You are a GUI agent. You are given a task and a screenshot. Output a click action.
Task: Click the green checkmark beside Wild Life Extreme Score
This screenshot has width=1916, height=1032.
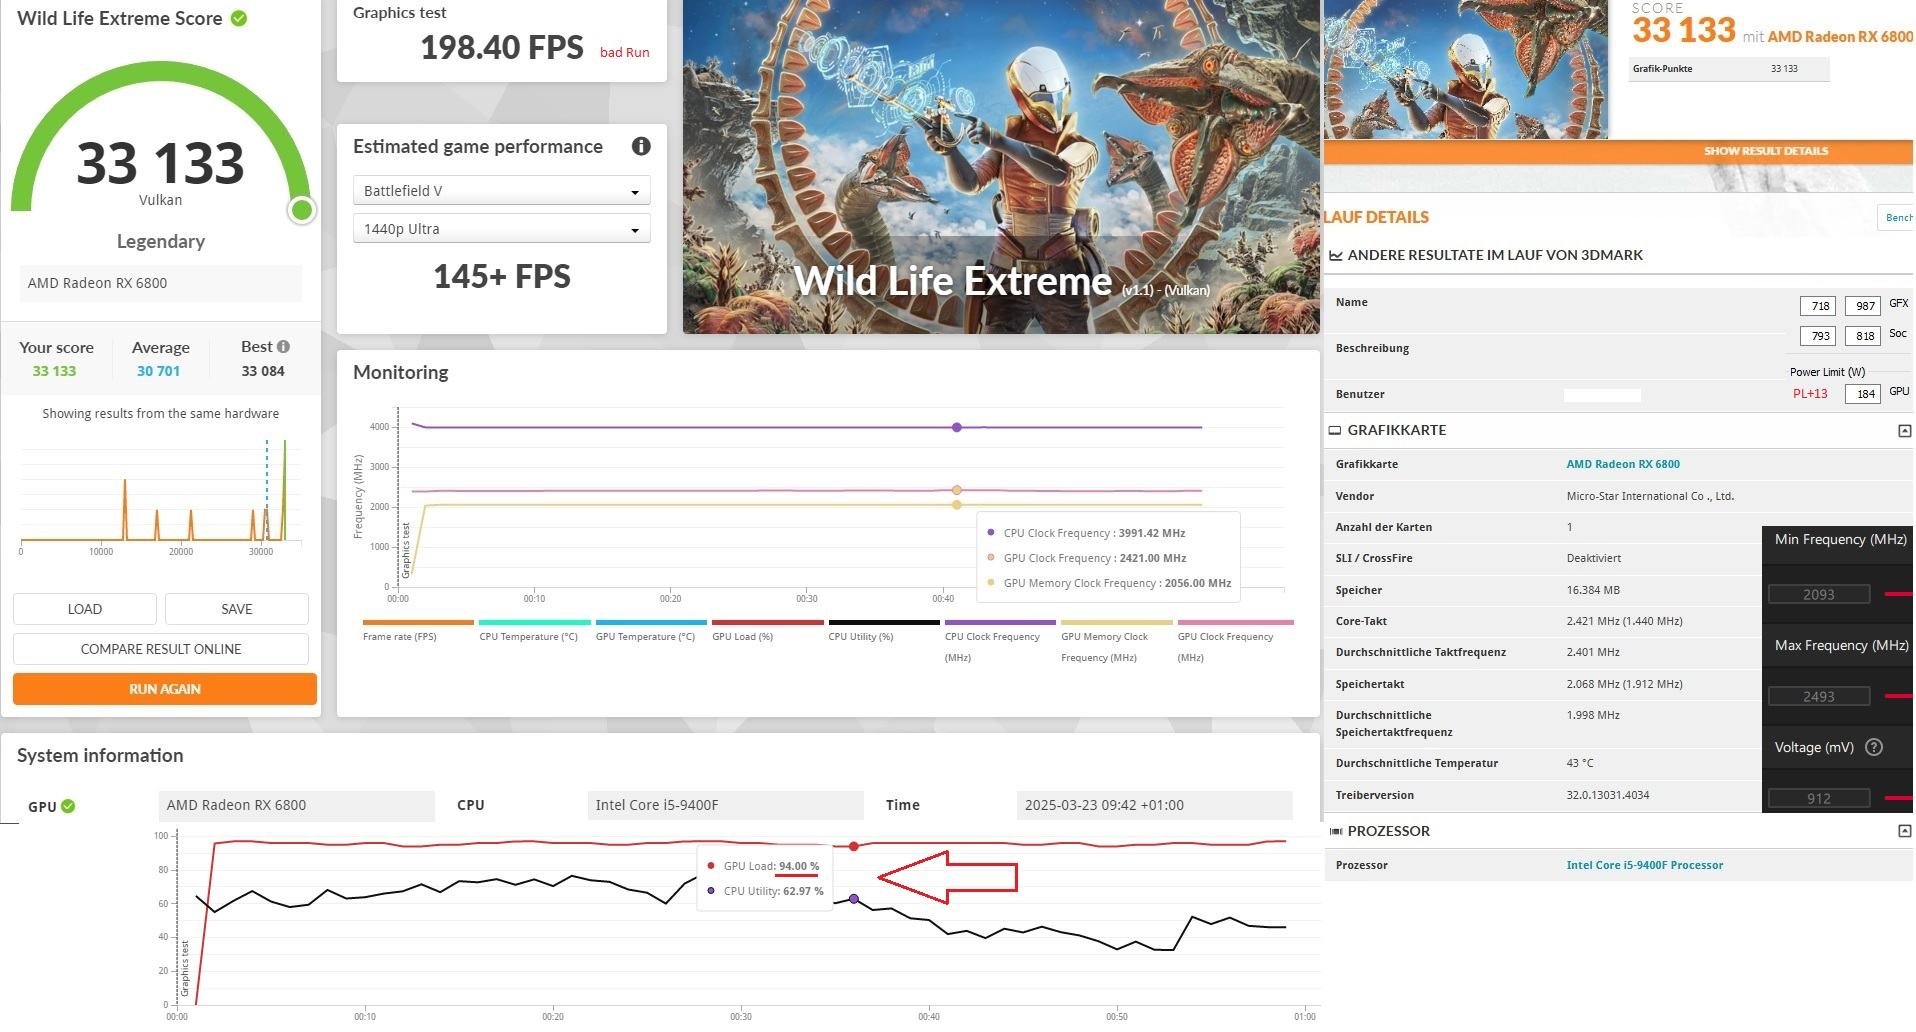click(x=239, y=18)
